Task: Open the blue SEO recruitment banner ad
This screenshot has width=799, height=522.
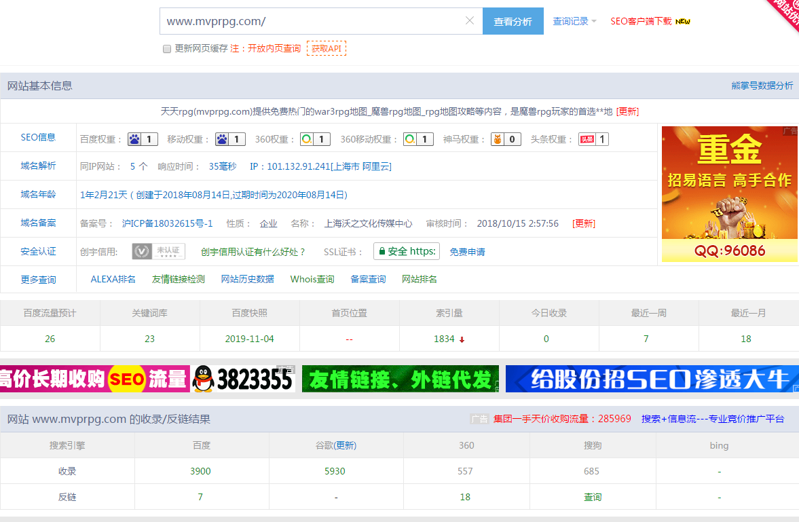Action: click(652, 379)
